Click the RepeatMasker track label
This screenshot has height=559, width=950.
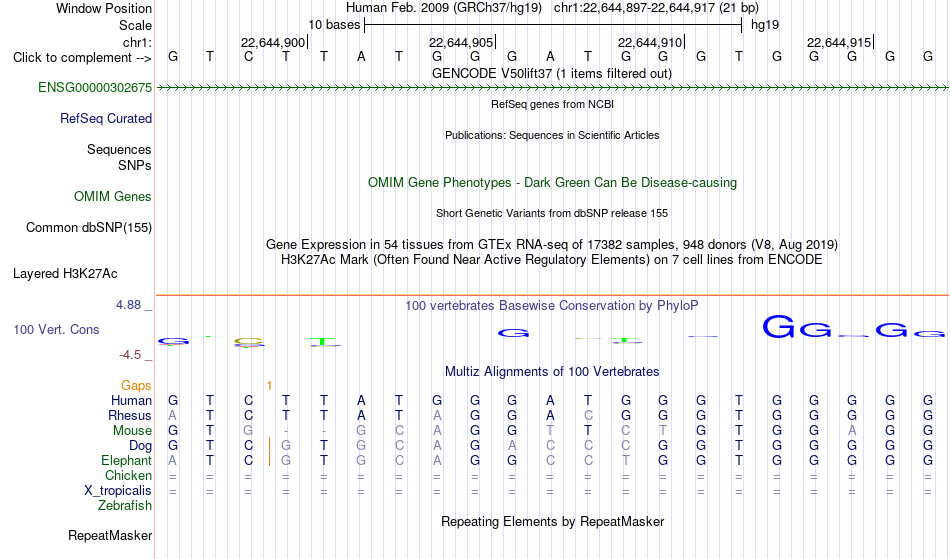click(x=110, y=535)
